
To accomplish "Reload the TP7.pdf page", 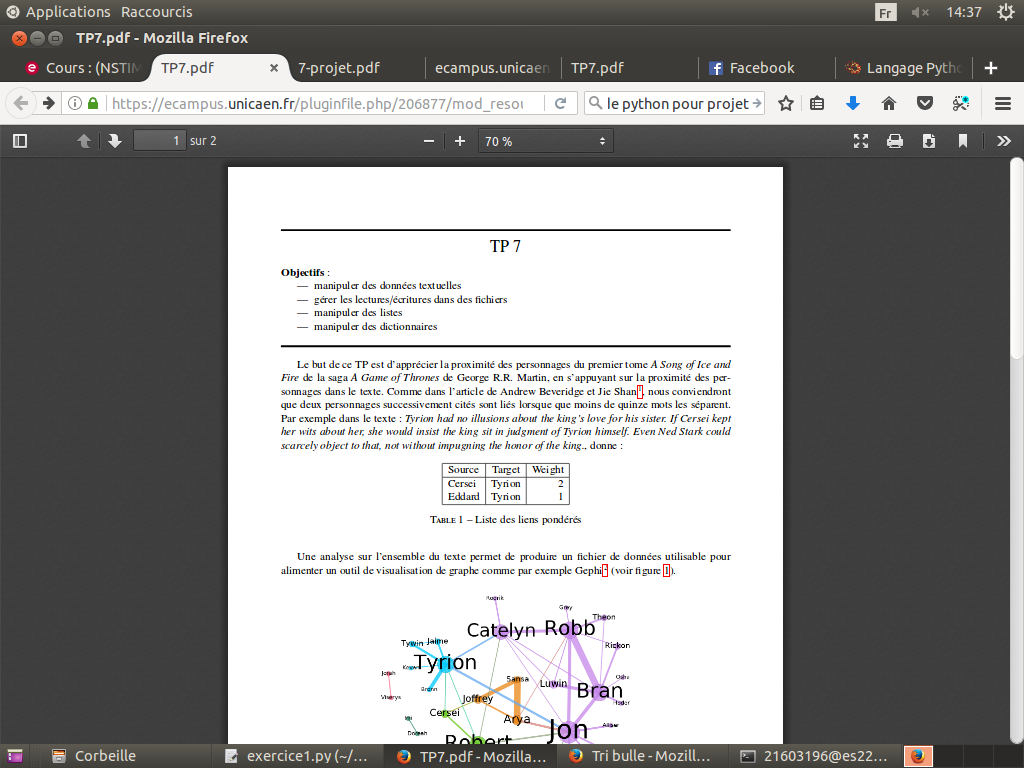I will point(561,103).
